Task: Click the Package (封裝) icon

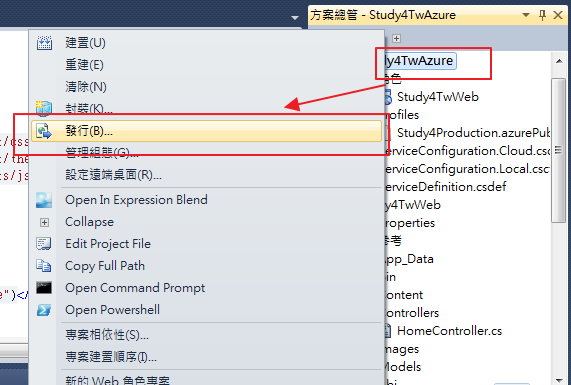Action: (x=44, y=109)
